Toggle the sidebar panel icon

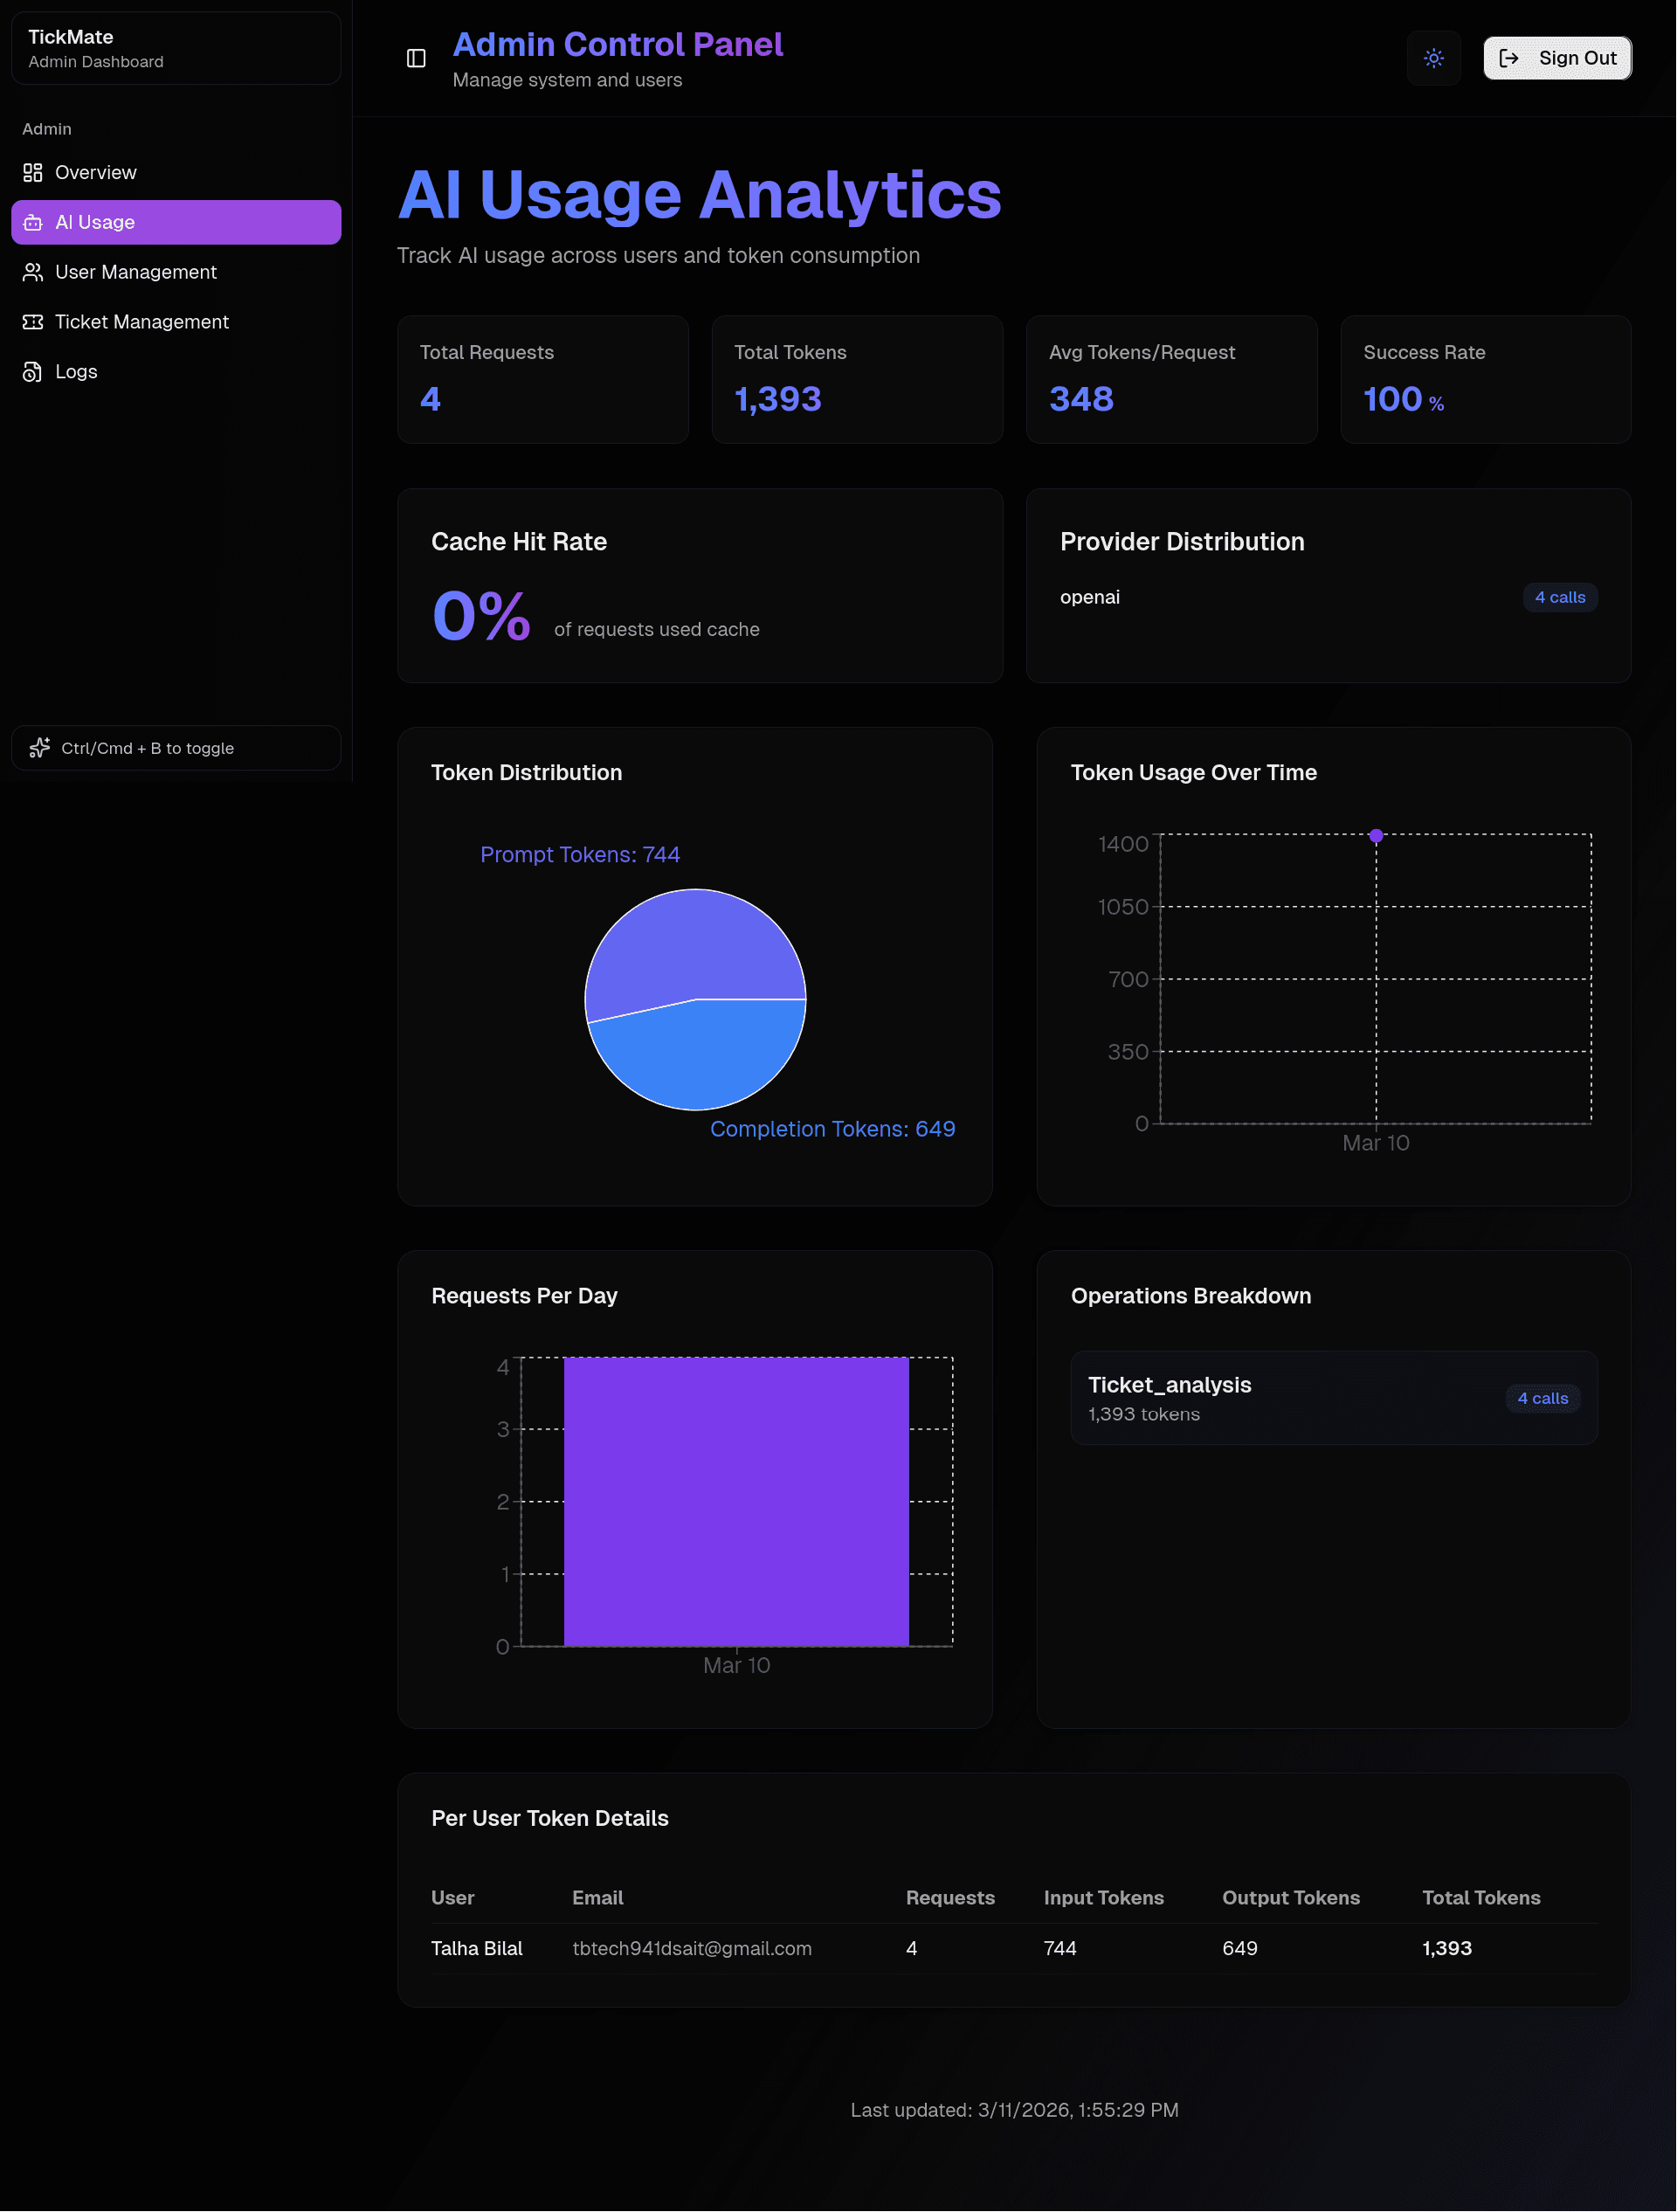click(x=416, y=58)
